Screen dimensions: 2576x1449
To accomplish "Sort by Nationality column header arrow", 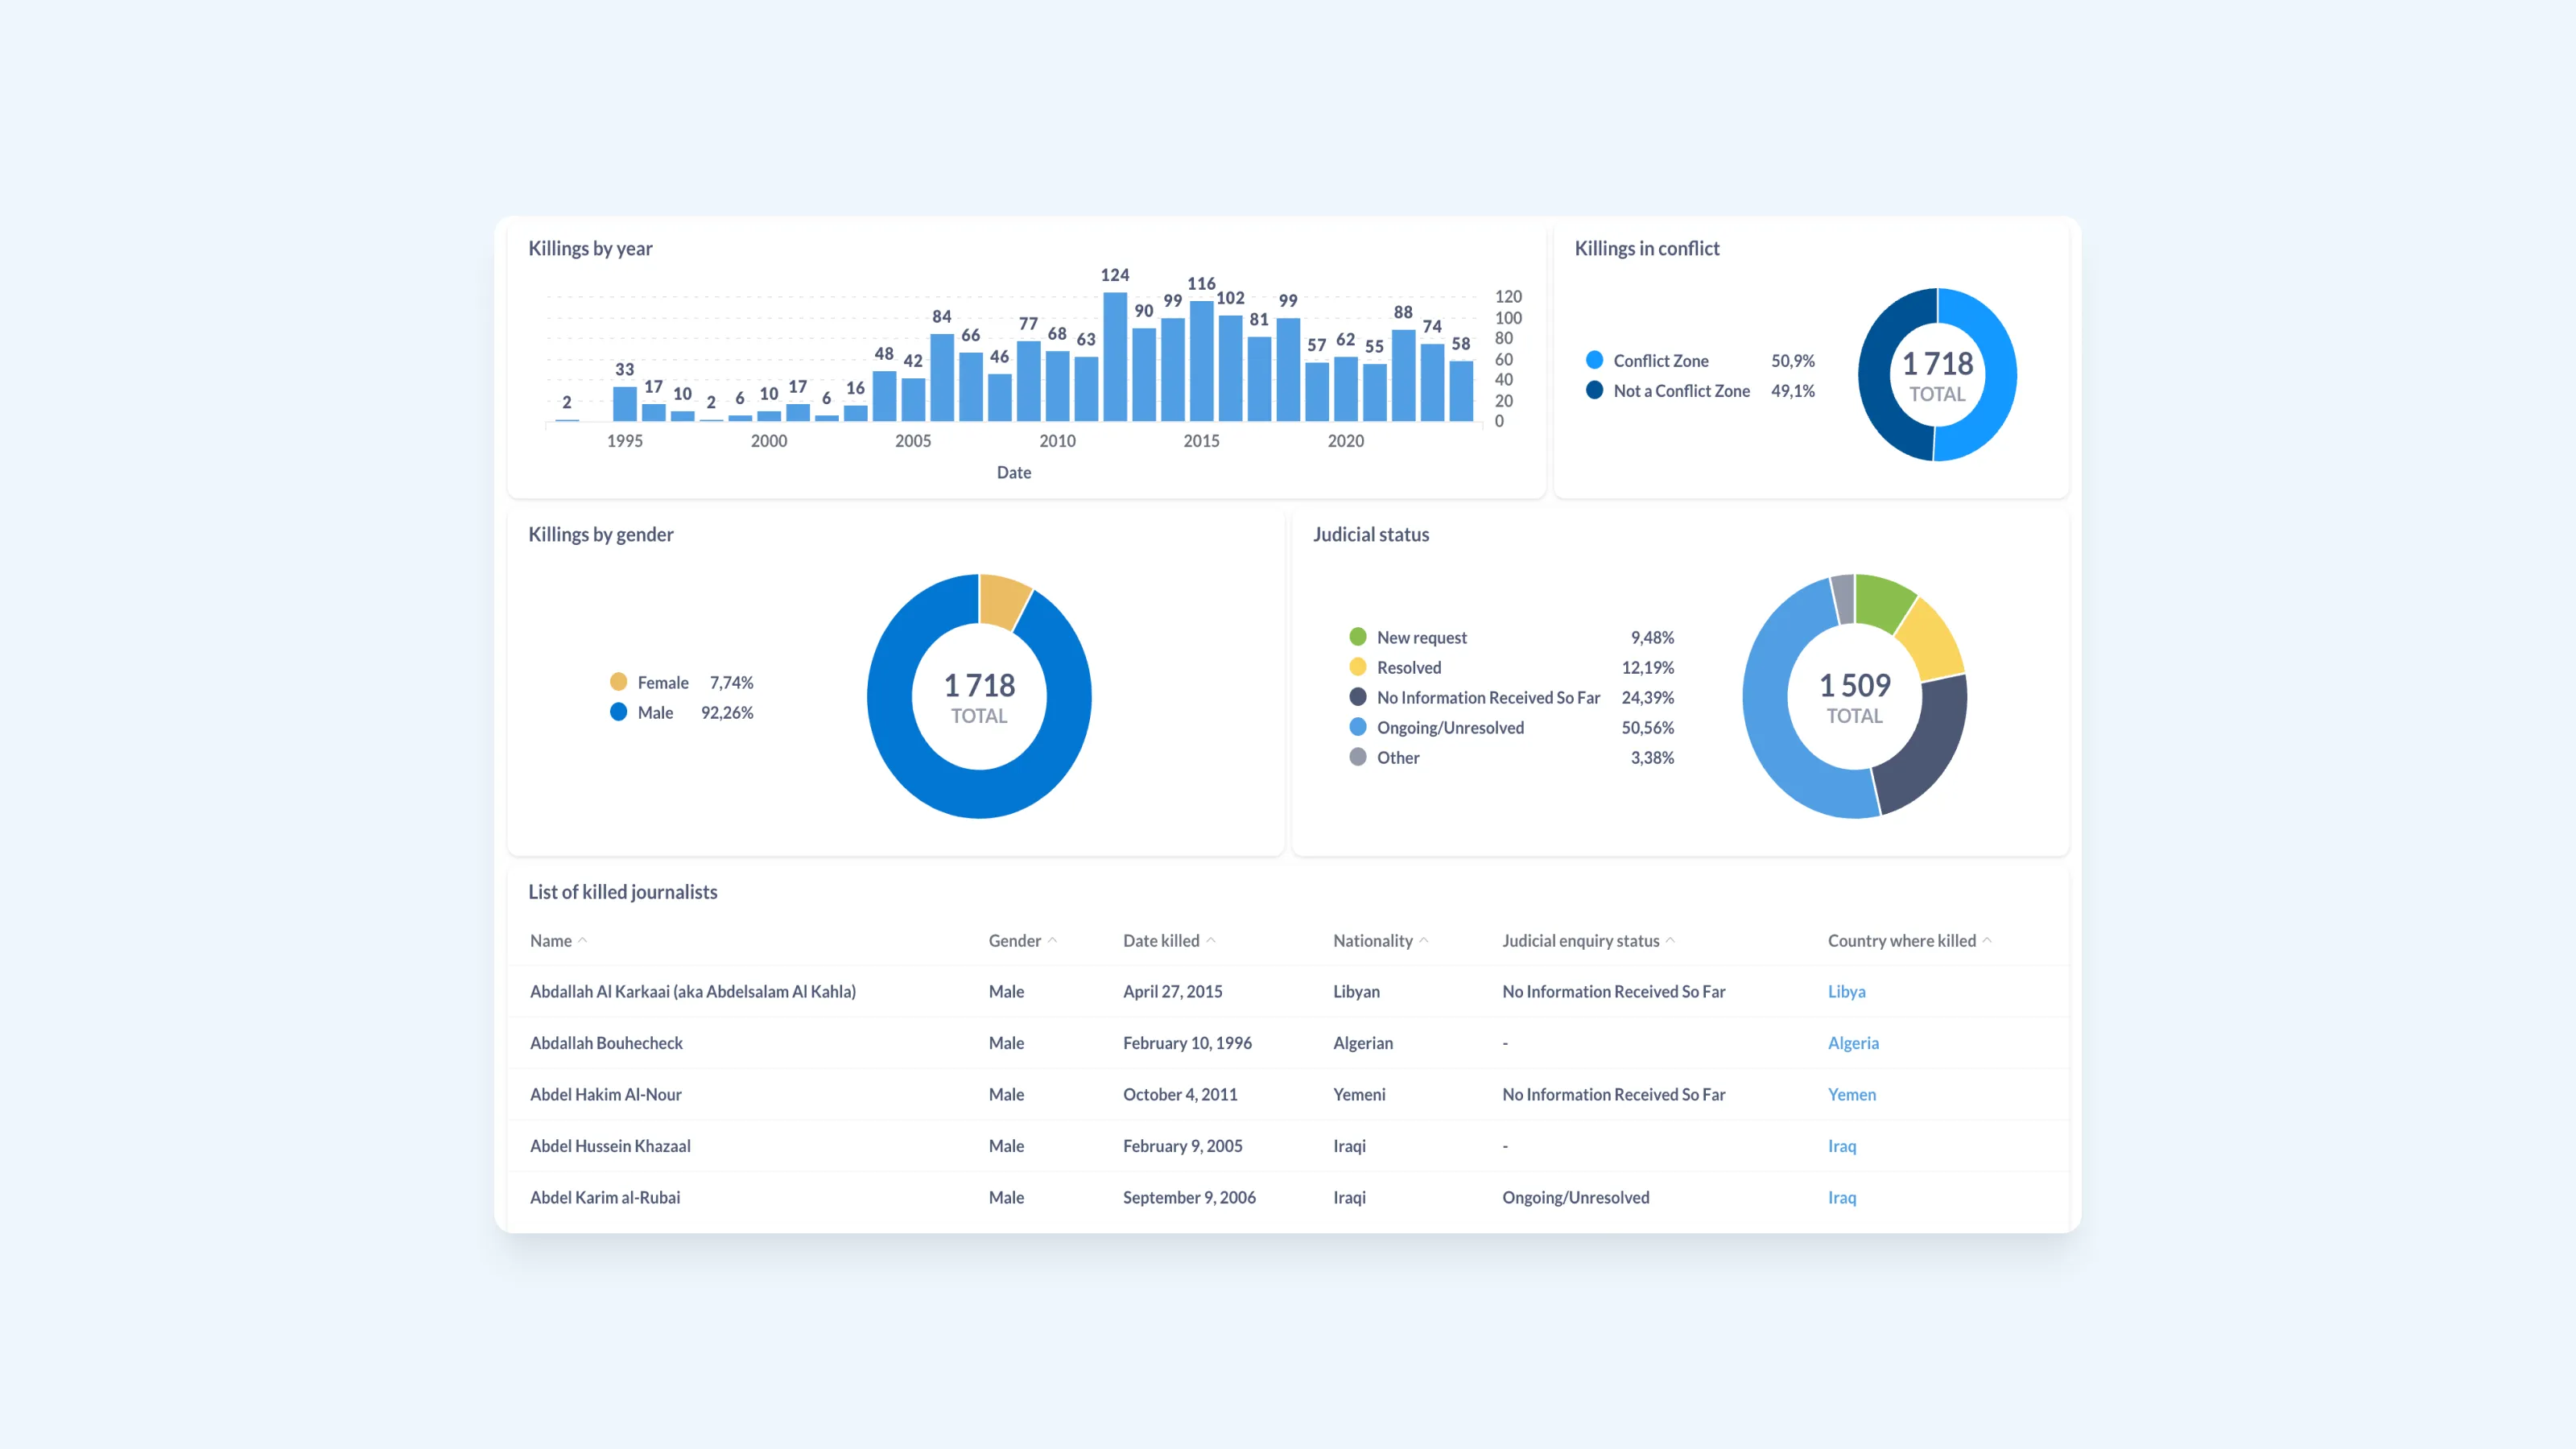I will click(1424, 940).
